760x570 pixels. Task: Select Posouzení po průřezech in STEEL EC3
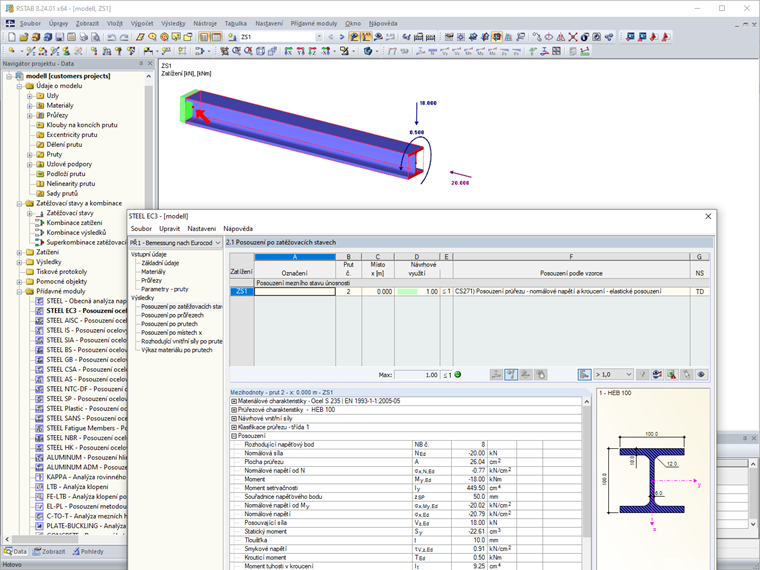coord(172,316)
